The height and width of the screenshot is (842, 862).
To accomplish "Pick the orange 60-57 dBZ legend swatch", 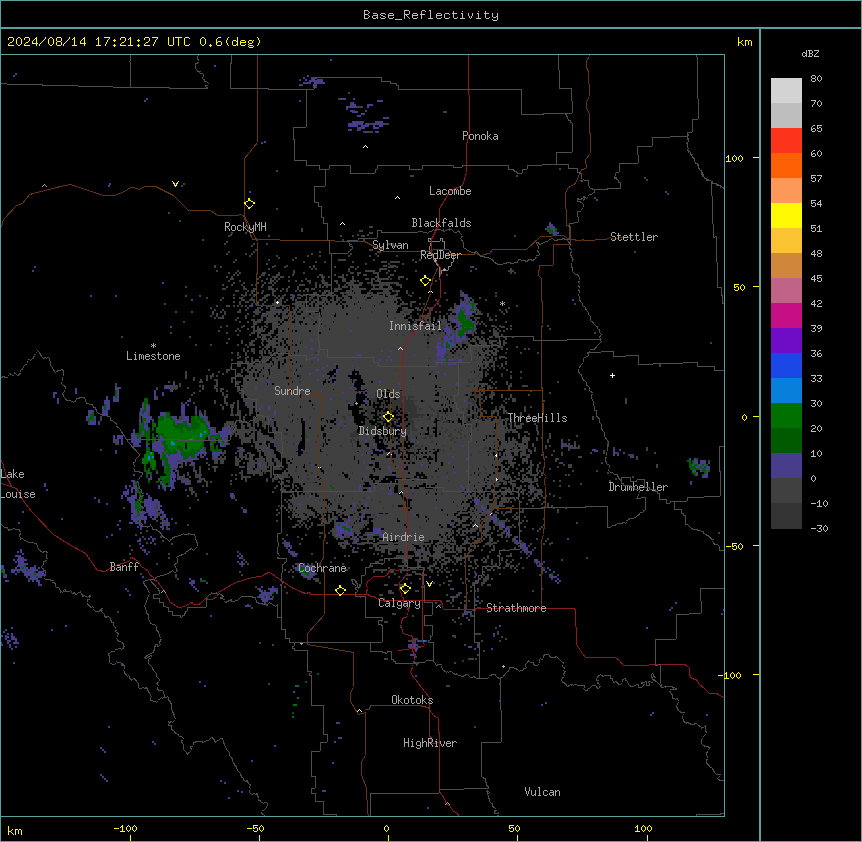I will tap(786, 165).
